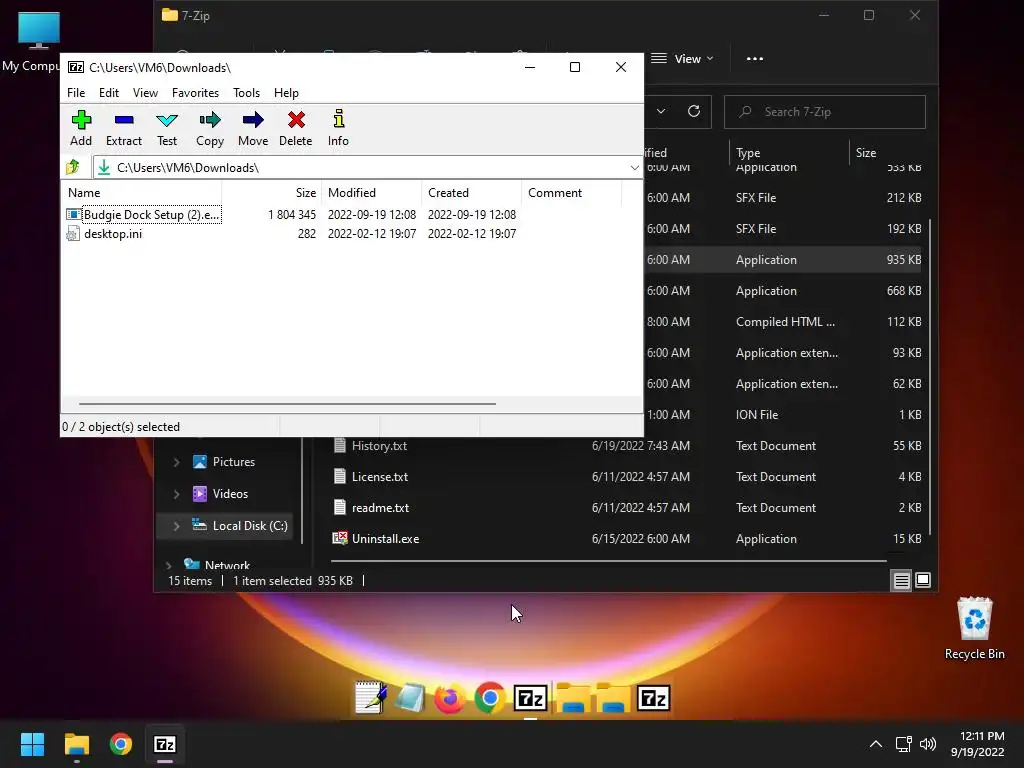Click the Explorer vertical scrollbar
Screen dimensions: 1024x768
click(931, 377)
